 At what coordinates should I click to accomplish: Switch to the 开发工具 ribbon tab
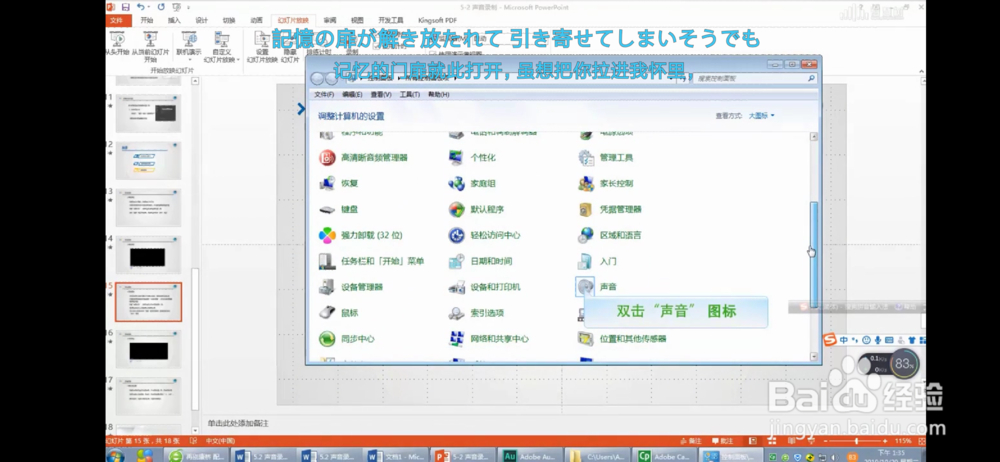(x=390, y=20)
